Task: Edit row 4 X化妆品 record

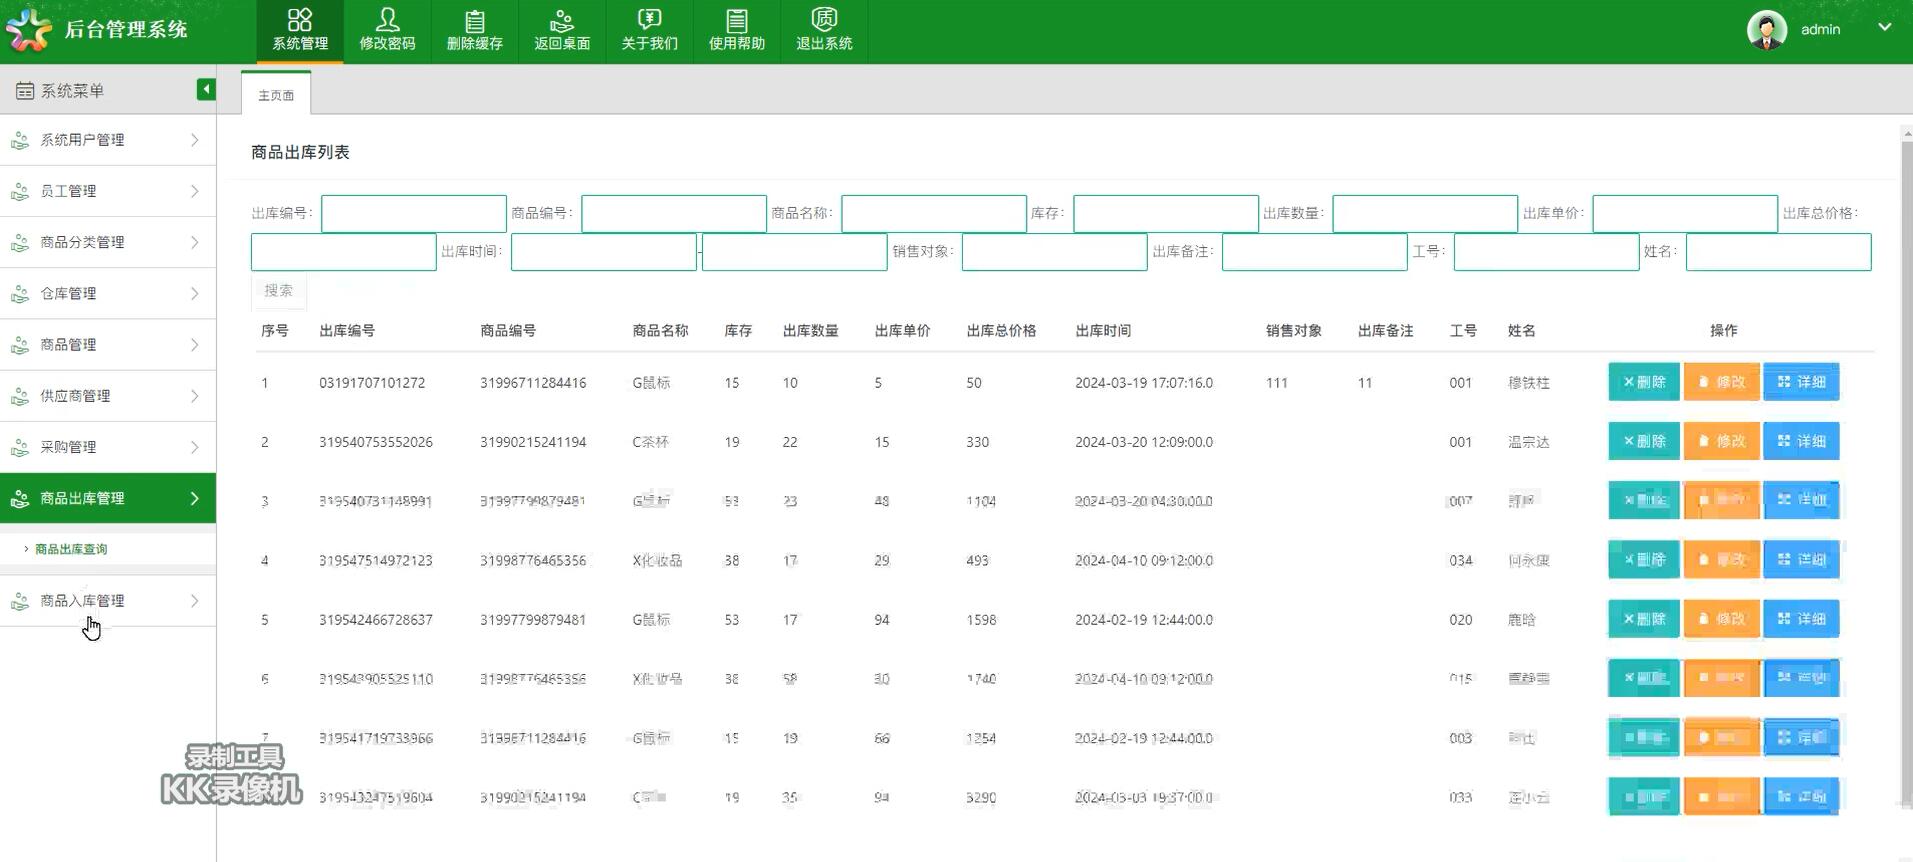Action: [x=1722, y=560]
